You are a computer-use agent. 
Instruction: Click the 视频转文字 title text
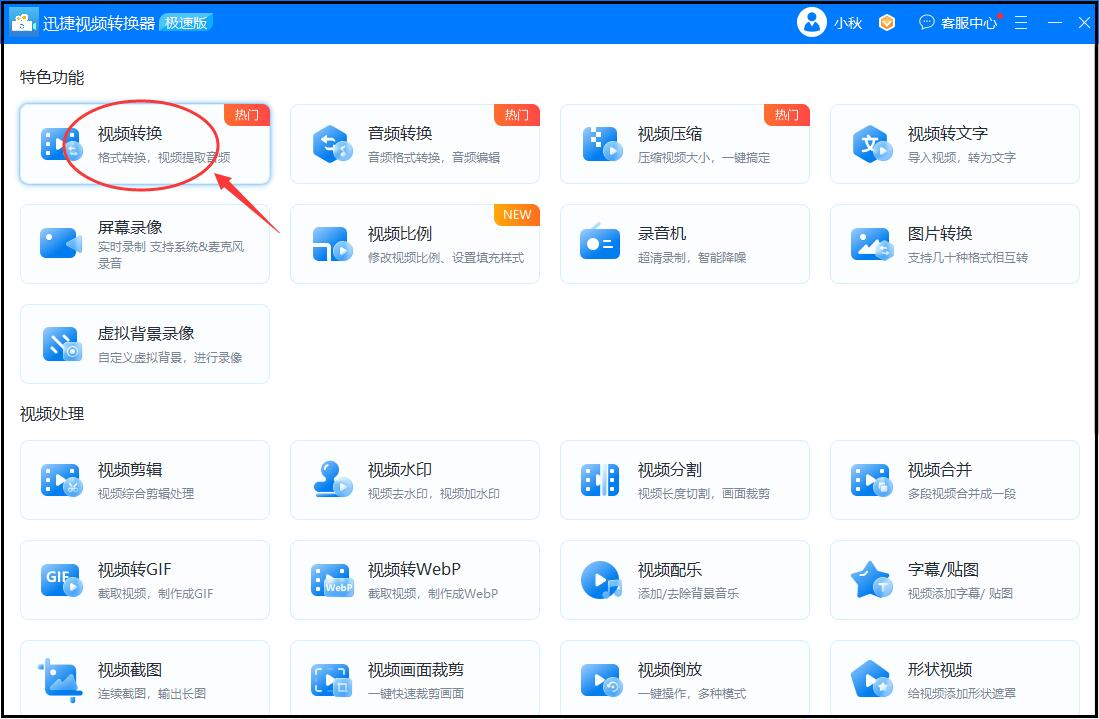pos(948,133)
